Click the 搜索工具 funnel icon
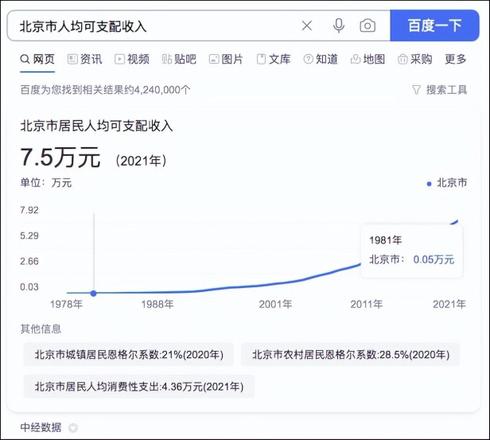Screen dimensions: 490x440 (x=416, y=90)
